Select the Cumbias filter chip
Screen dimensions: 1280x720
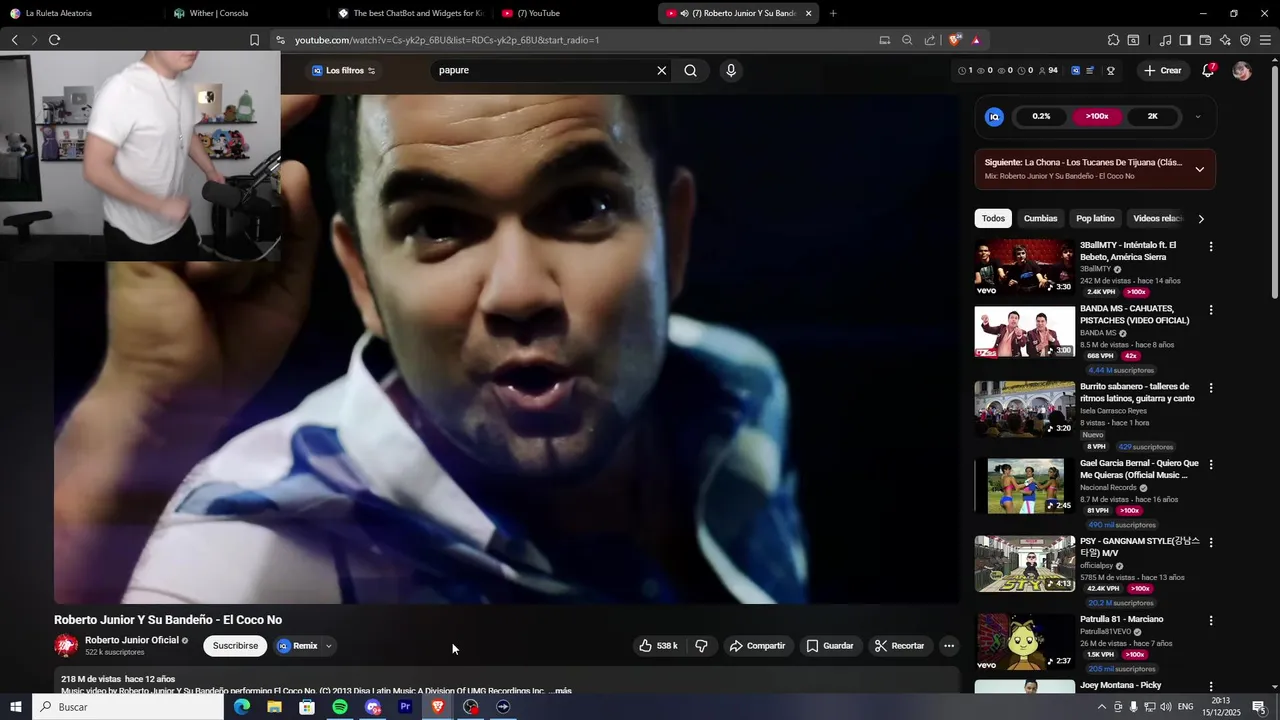(x=1040, y=218)
